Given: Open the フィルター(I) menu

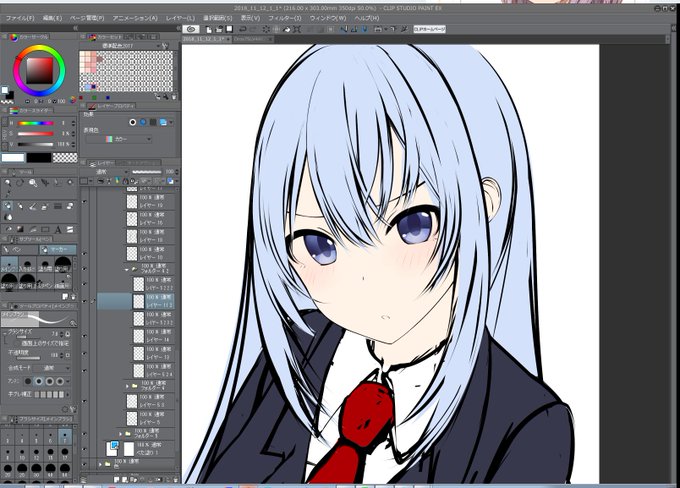Looking at the screenshot, I should click(284, 18).
